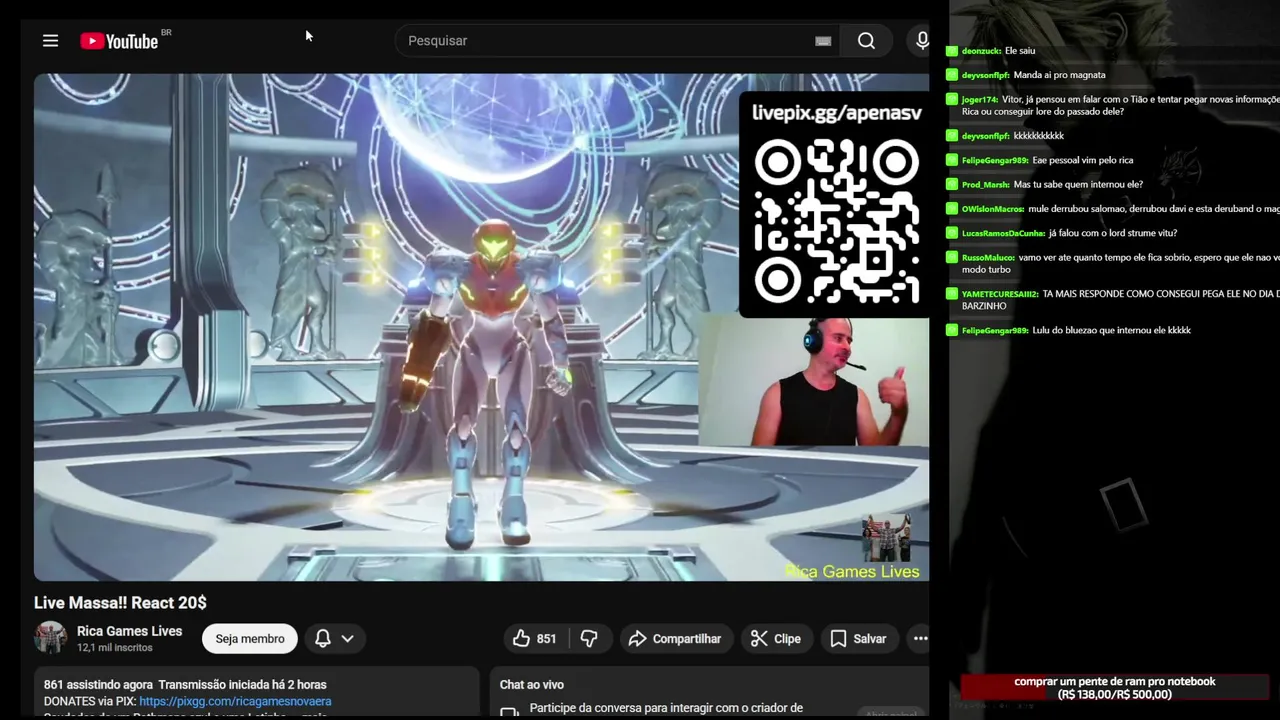Viewport: 1280px width, 720px height.
Task: Click the small channel thumbnail in video corner
Action: click(886, 539)
